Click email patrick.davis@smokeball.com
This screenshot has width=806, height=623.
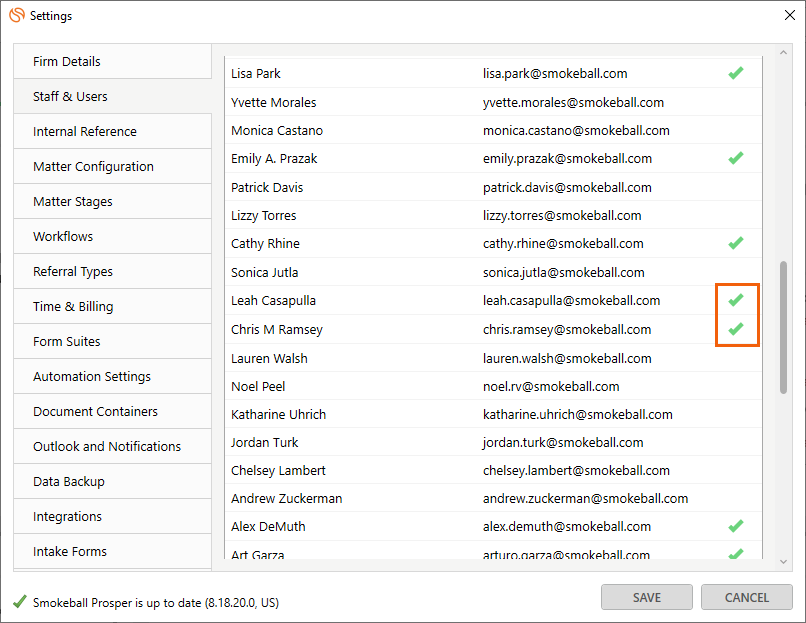tap(567, 188)
